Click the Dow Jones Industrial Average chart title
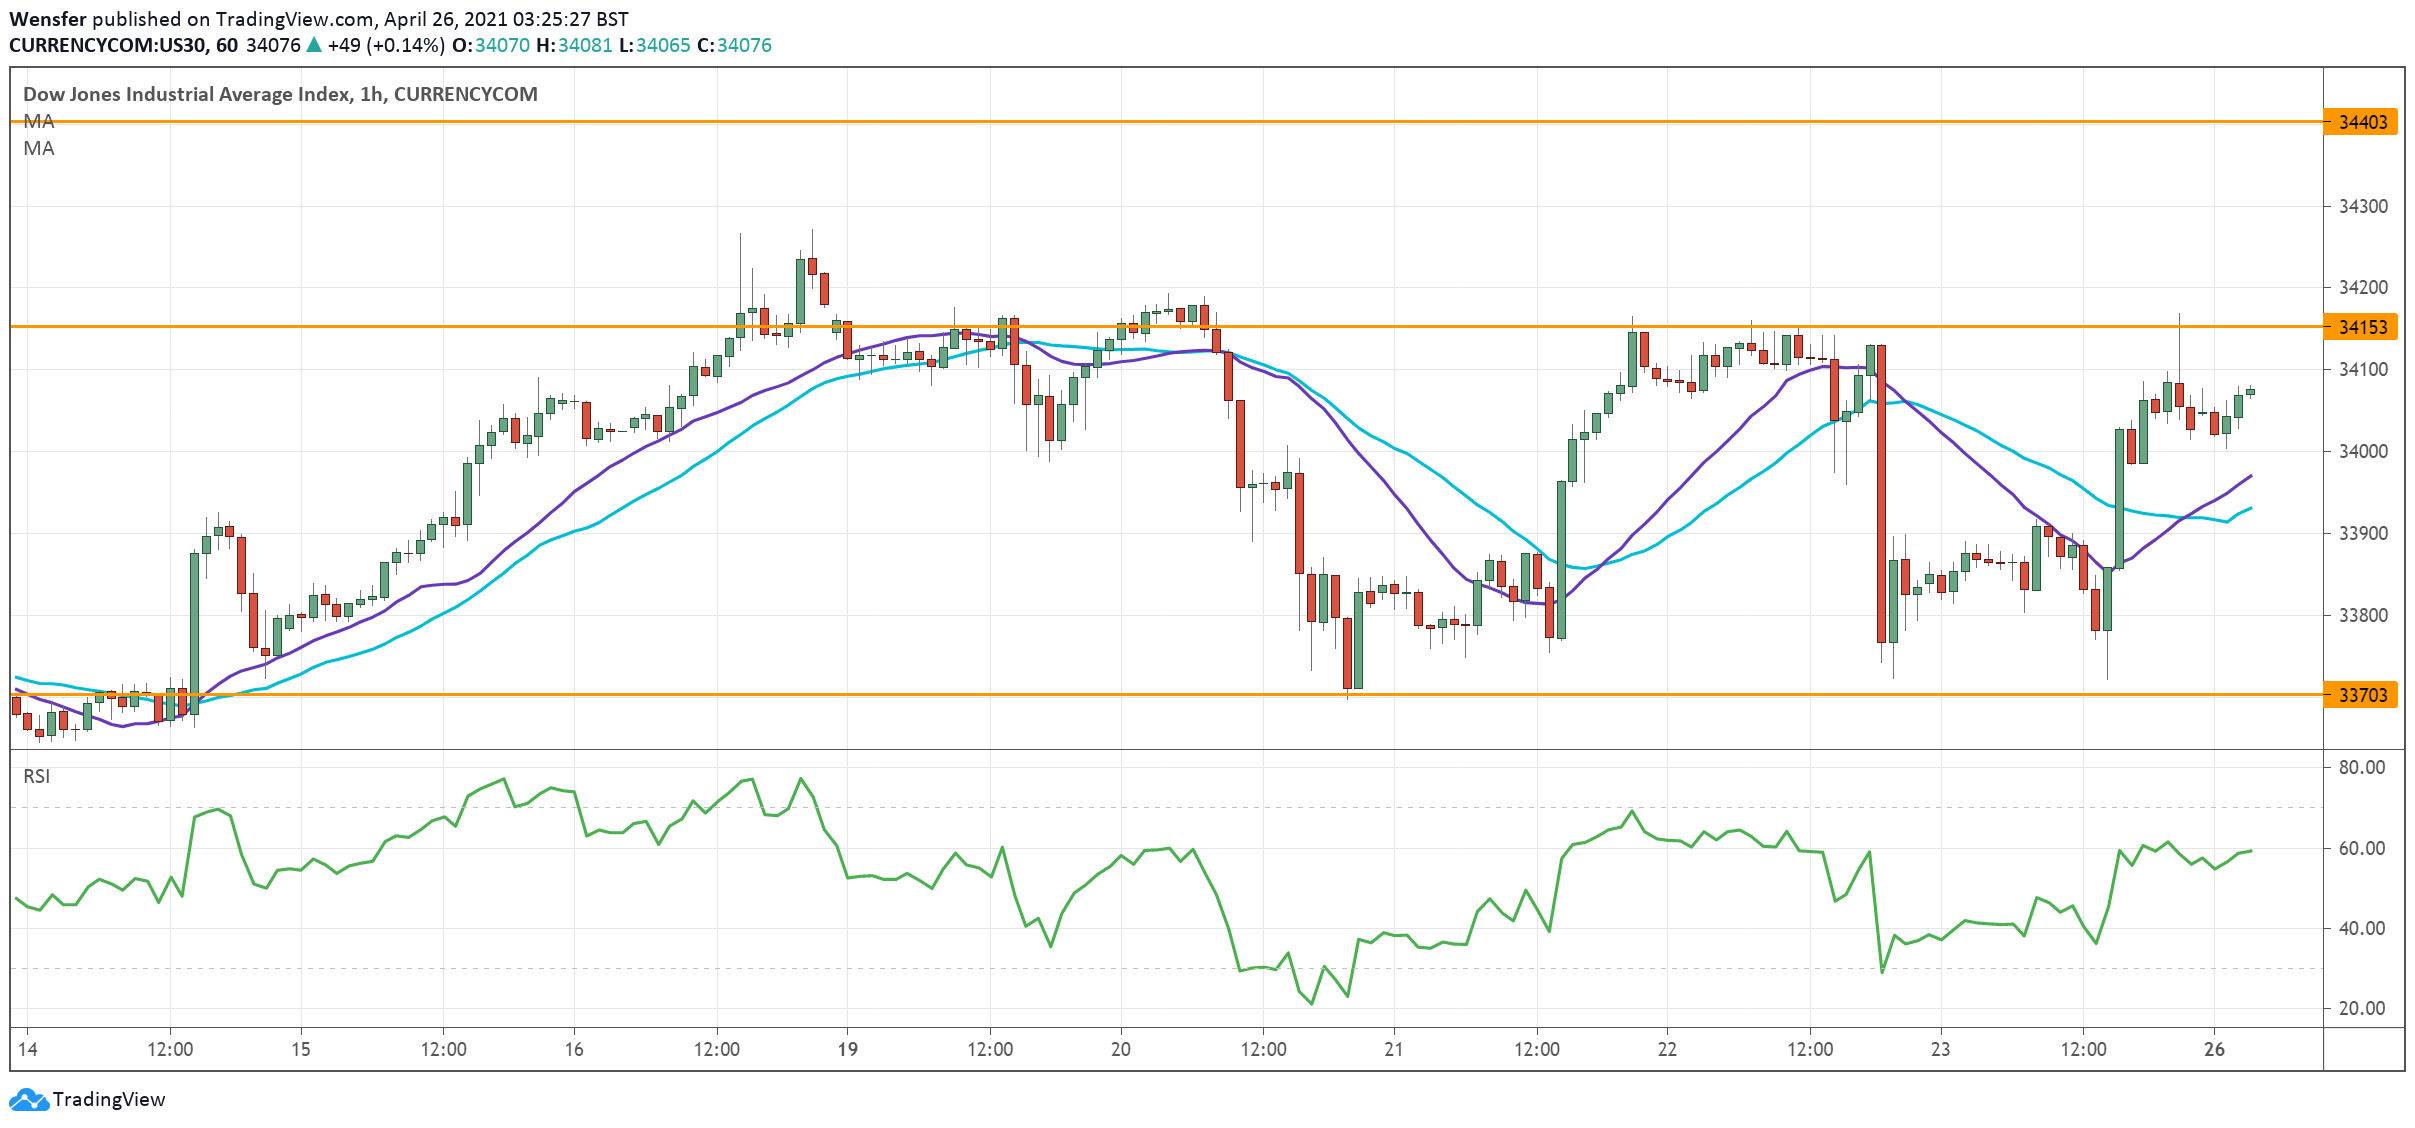 coord(280,94)
